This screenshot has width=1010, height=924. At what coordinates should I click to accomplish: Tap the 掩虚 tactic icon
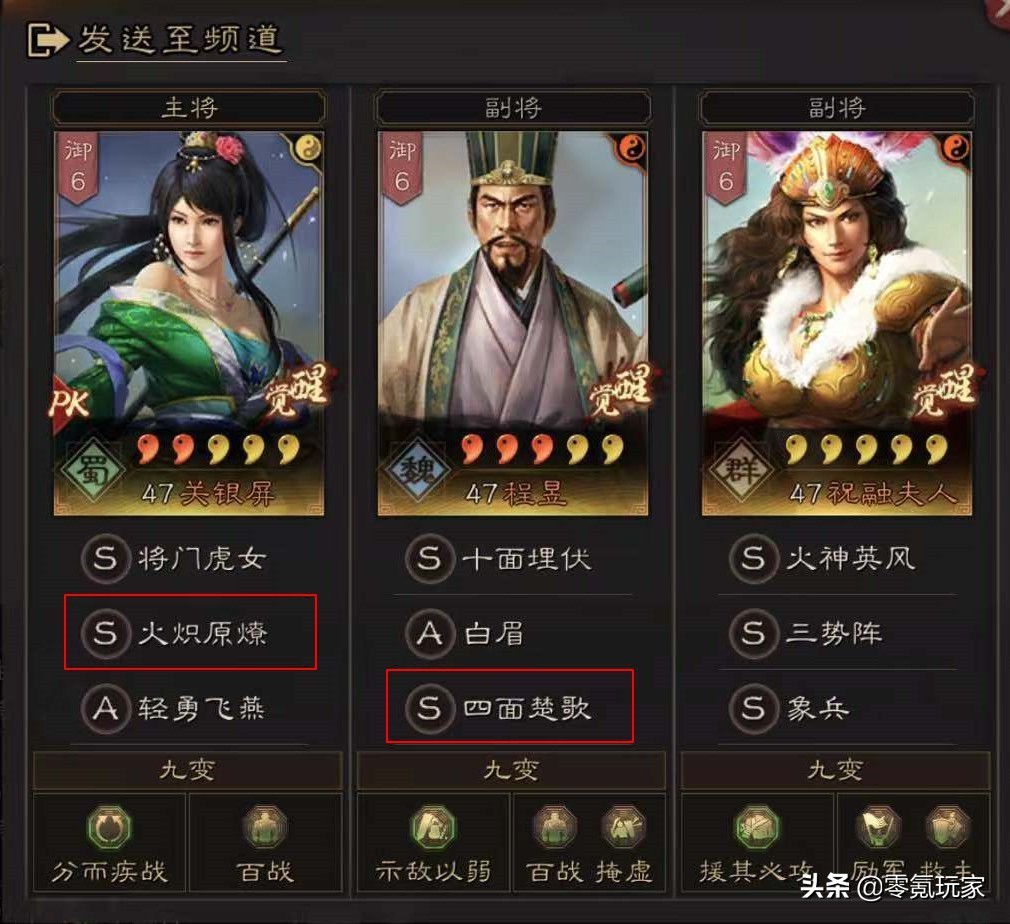(x=623, y=825)
